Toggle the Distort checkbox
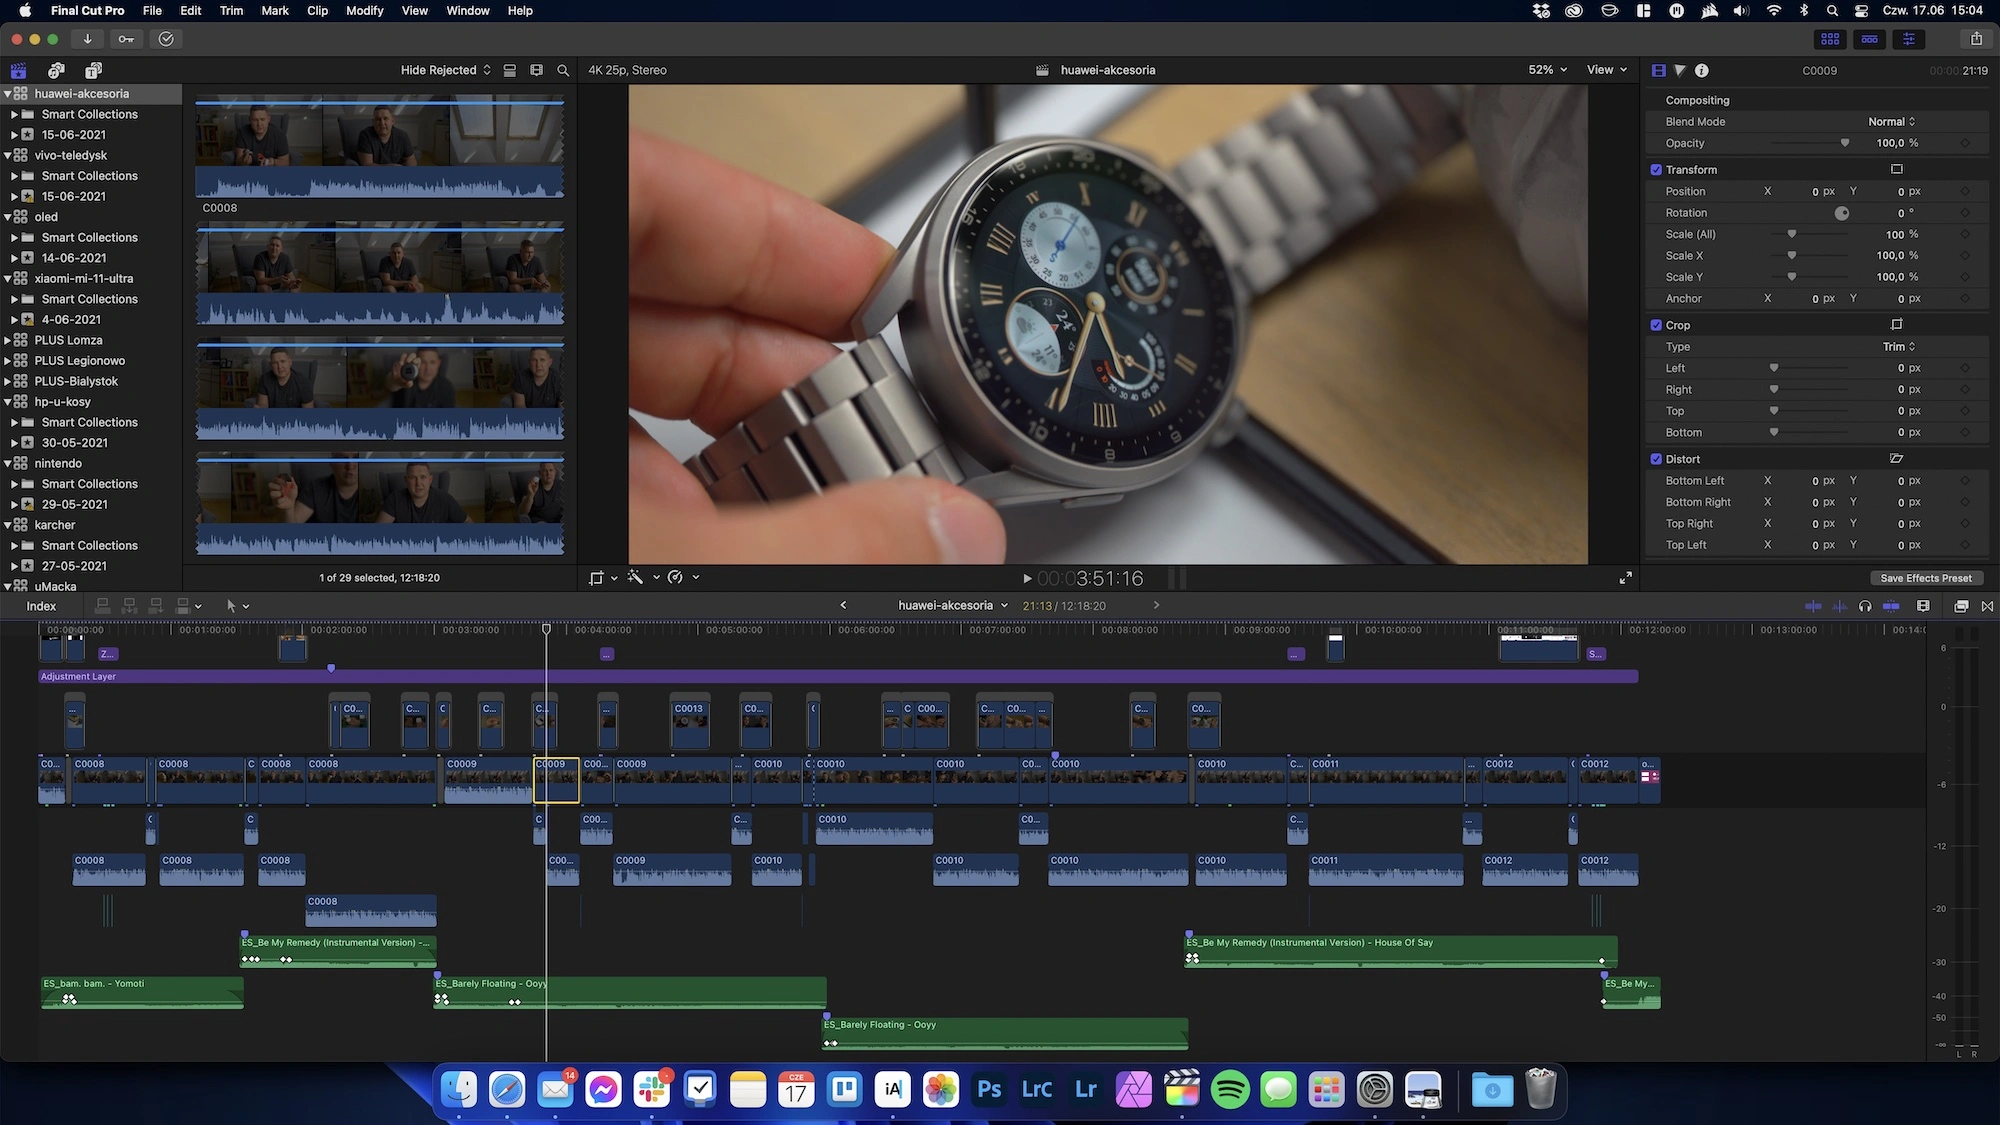Viewport: 2000px width, 1125px height. pos(1656,459)
